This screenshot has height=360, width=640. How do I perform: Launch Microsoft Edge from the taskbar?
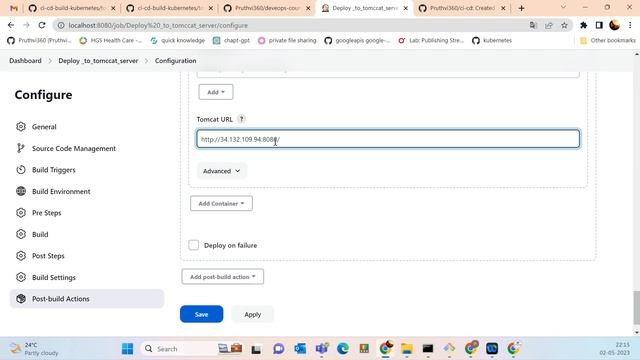[x=343, y=349]
